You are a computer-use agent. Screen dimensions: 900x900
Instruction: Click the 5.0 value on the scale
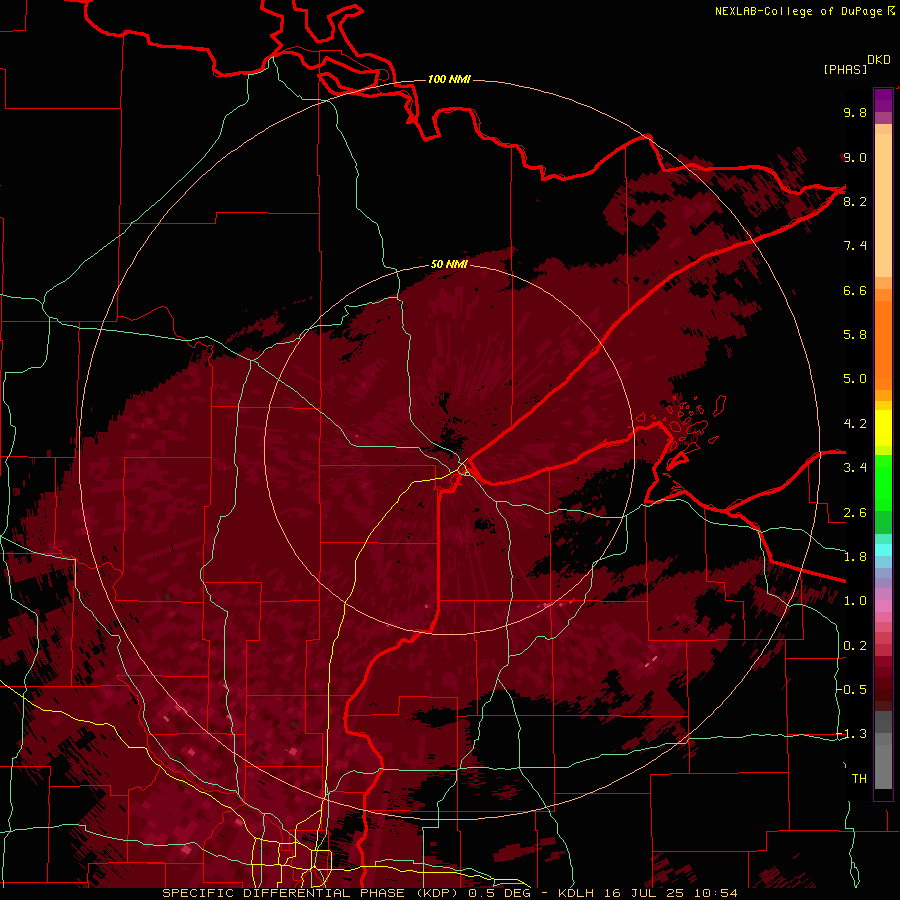coord(855,379)
